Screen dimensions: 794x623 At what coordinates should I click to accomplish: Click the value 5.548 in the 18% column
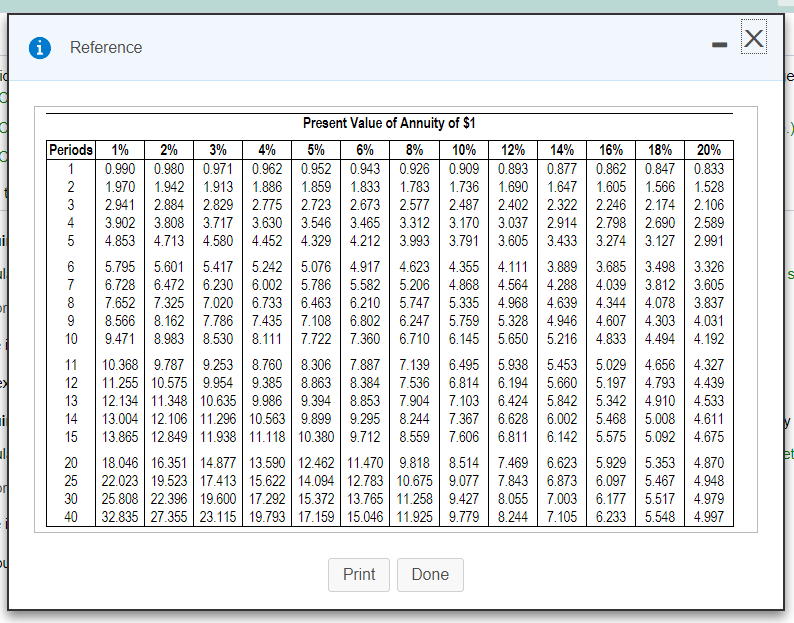[660, 517]
